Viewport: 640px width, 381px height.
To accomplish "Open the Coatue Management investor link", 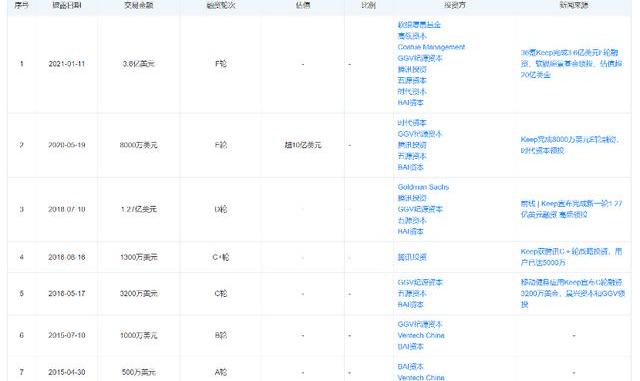I will (x=431, y=47).
